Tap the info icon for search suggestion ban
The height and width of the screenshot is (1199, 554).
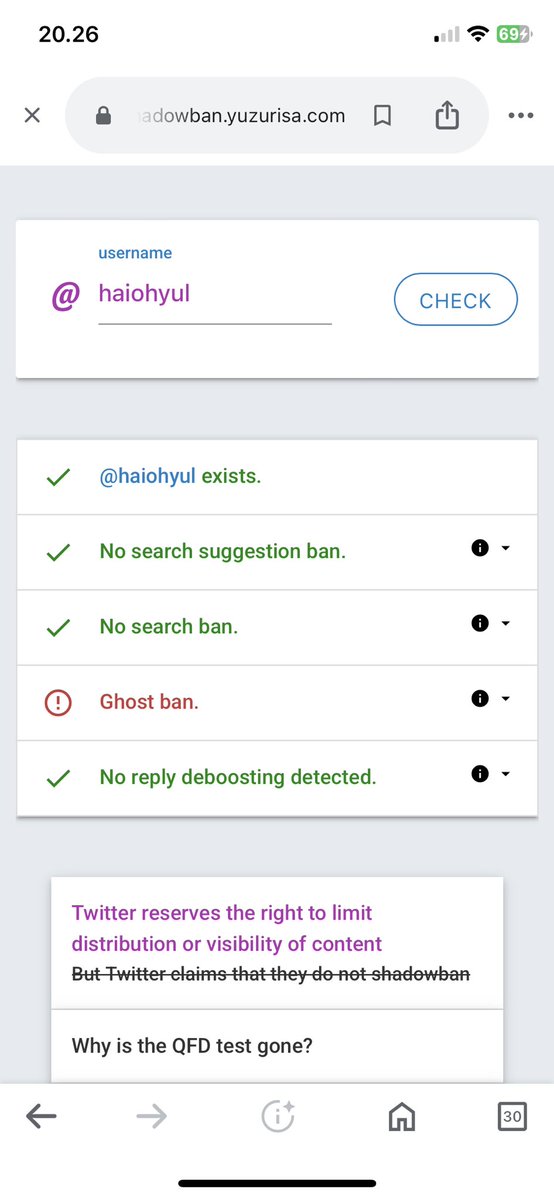coord(480,548)
